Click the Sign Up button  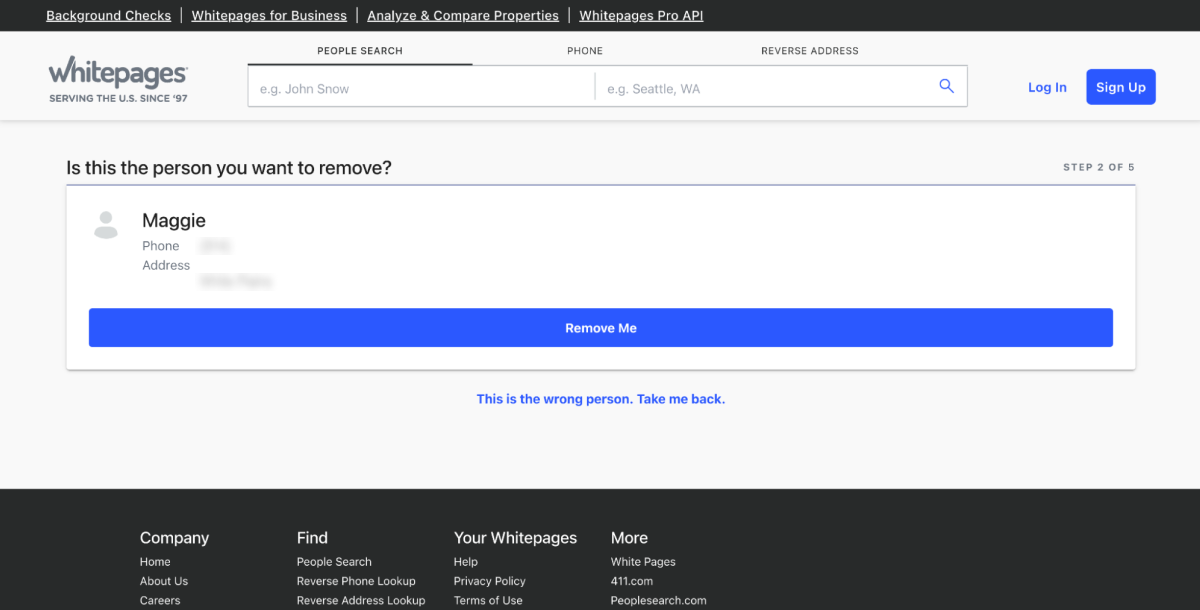(1120, 87)
